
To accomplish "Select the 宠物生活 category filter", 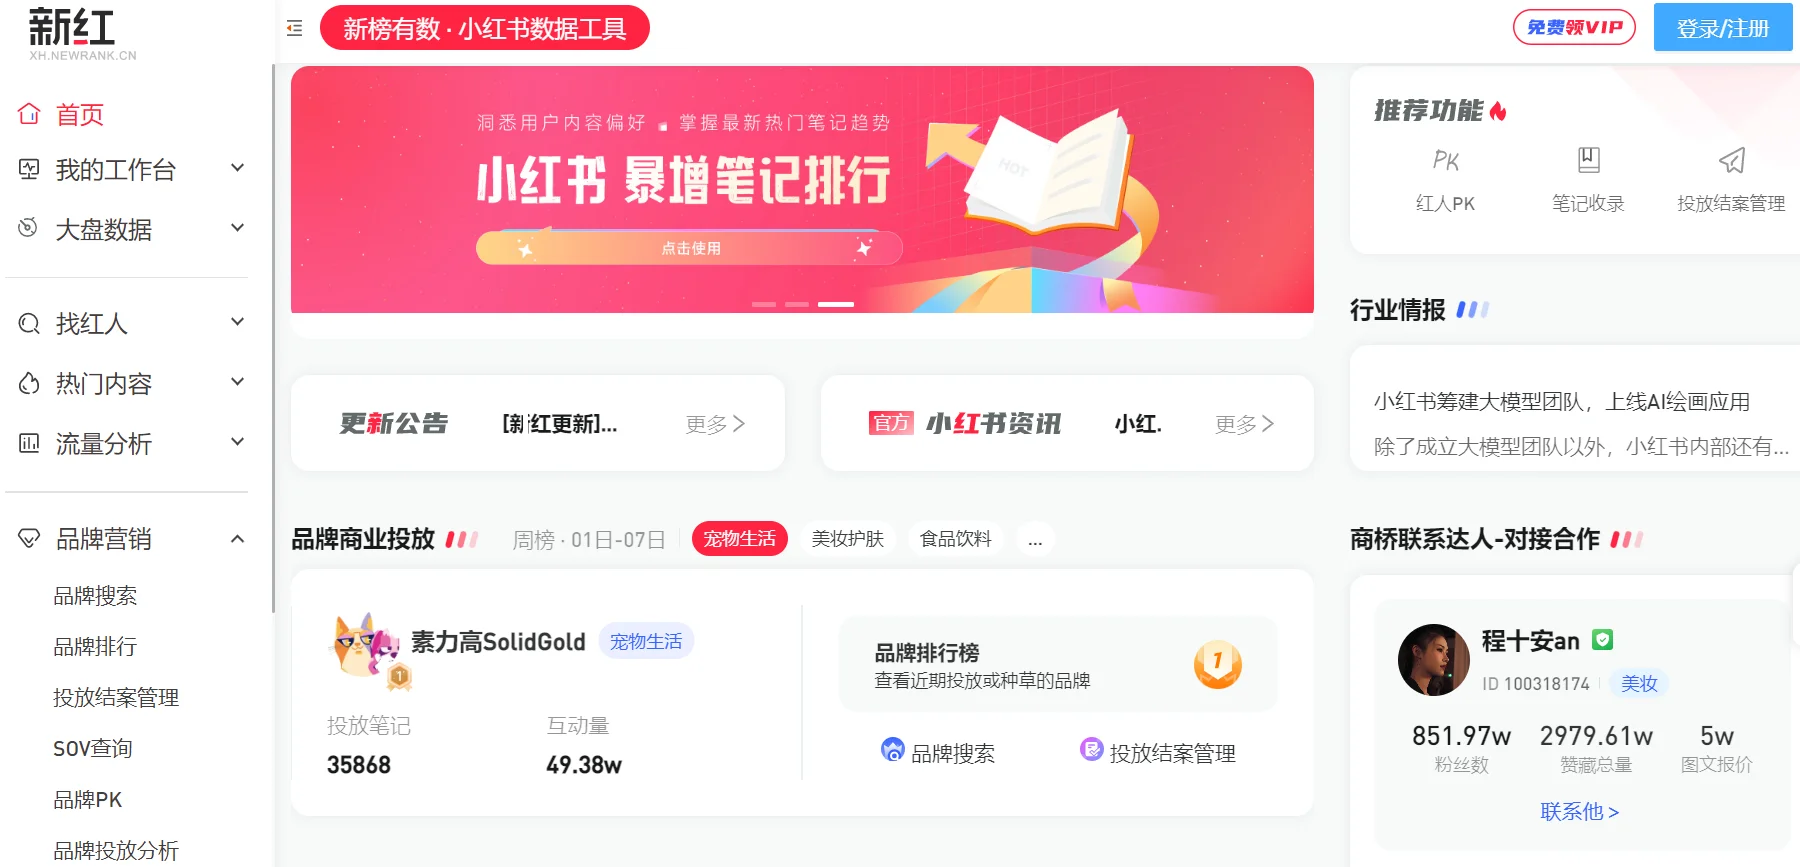I will [740, 539].
